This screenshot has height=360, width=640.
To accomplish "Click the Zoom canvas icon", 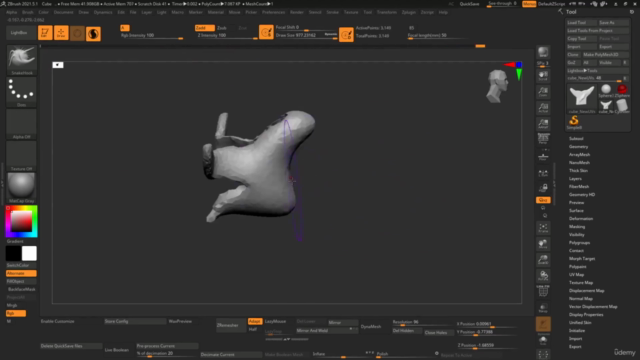I will click(543, 91).
